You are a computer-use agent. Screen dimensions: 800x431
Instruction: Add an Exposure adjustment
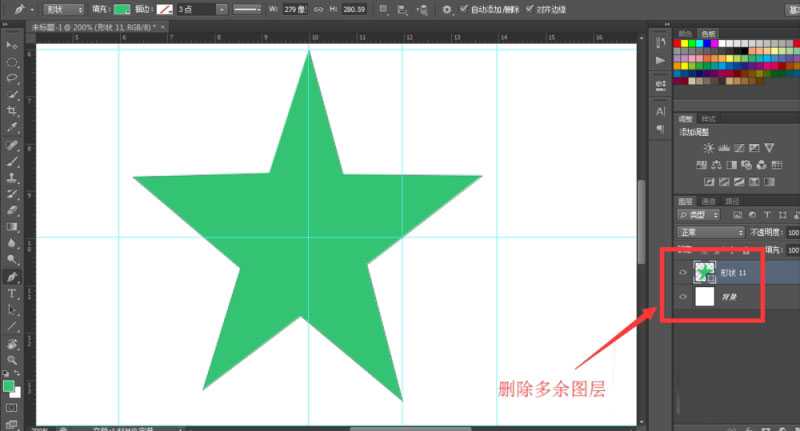[x=754, y=148]
